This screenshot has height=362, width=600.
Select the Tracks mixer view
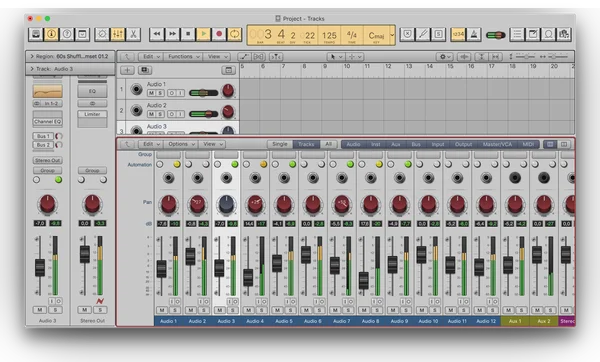click(x=306, y=144)
